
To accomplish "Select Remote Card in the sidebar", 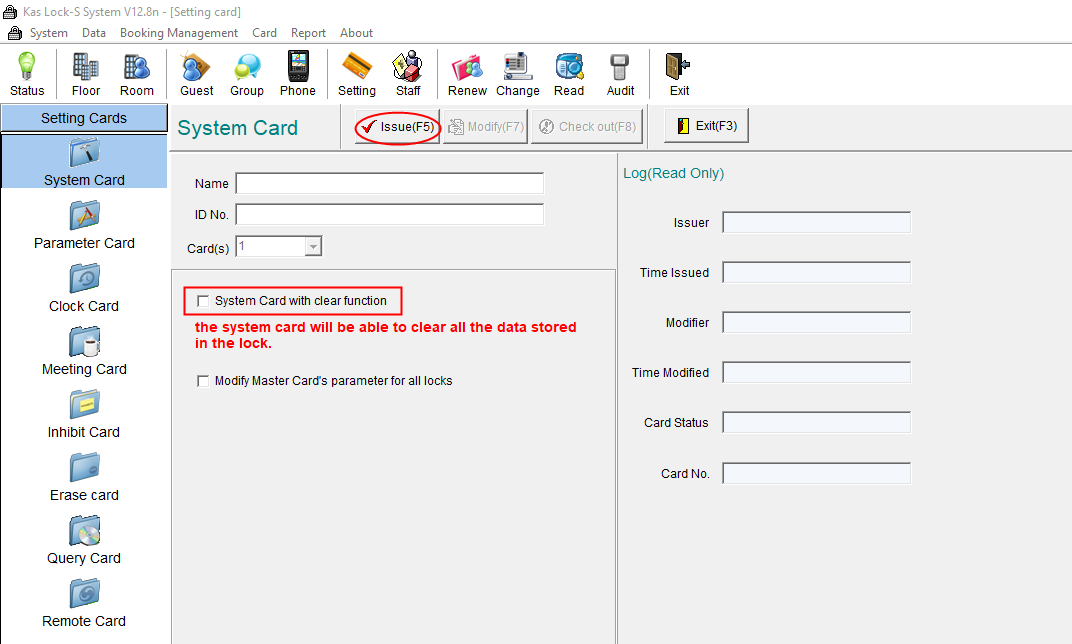I will click(x=84, y=602).
